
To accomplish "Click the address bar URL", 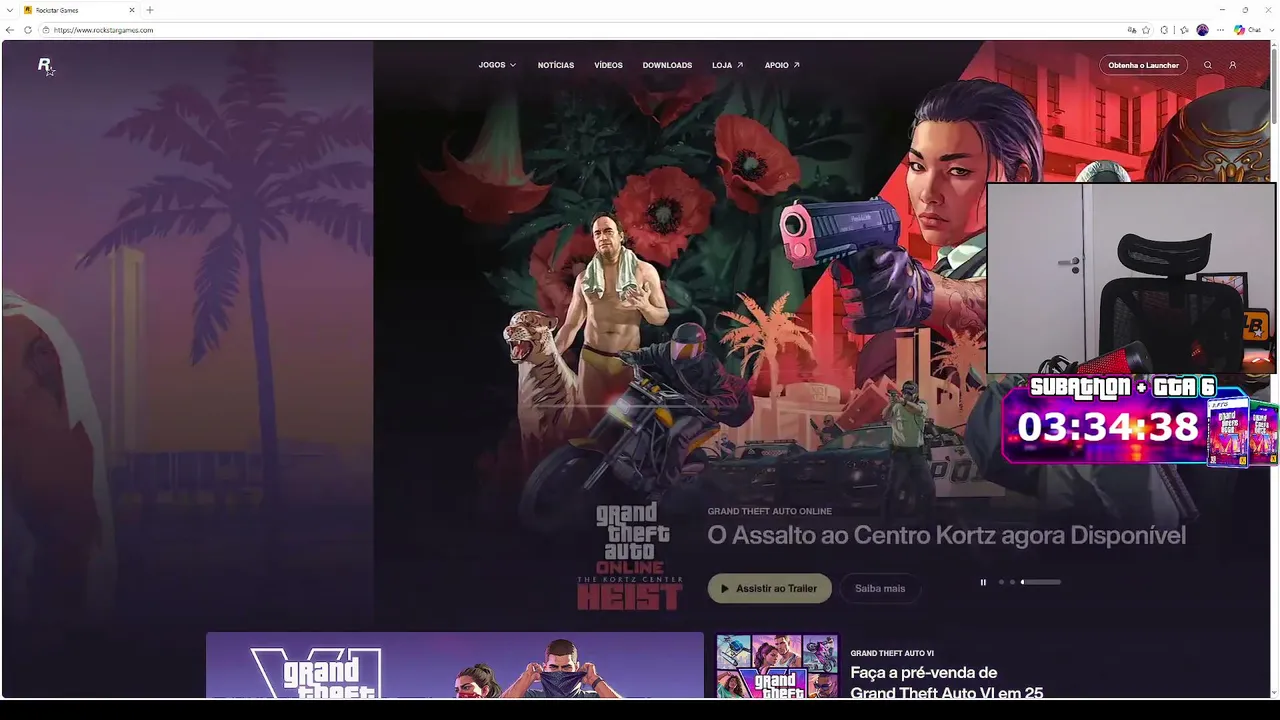I will coord(103,30).
